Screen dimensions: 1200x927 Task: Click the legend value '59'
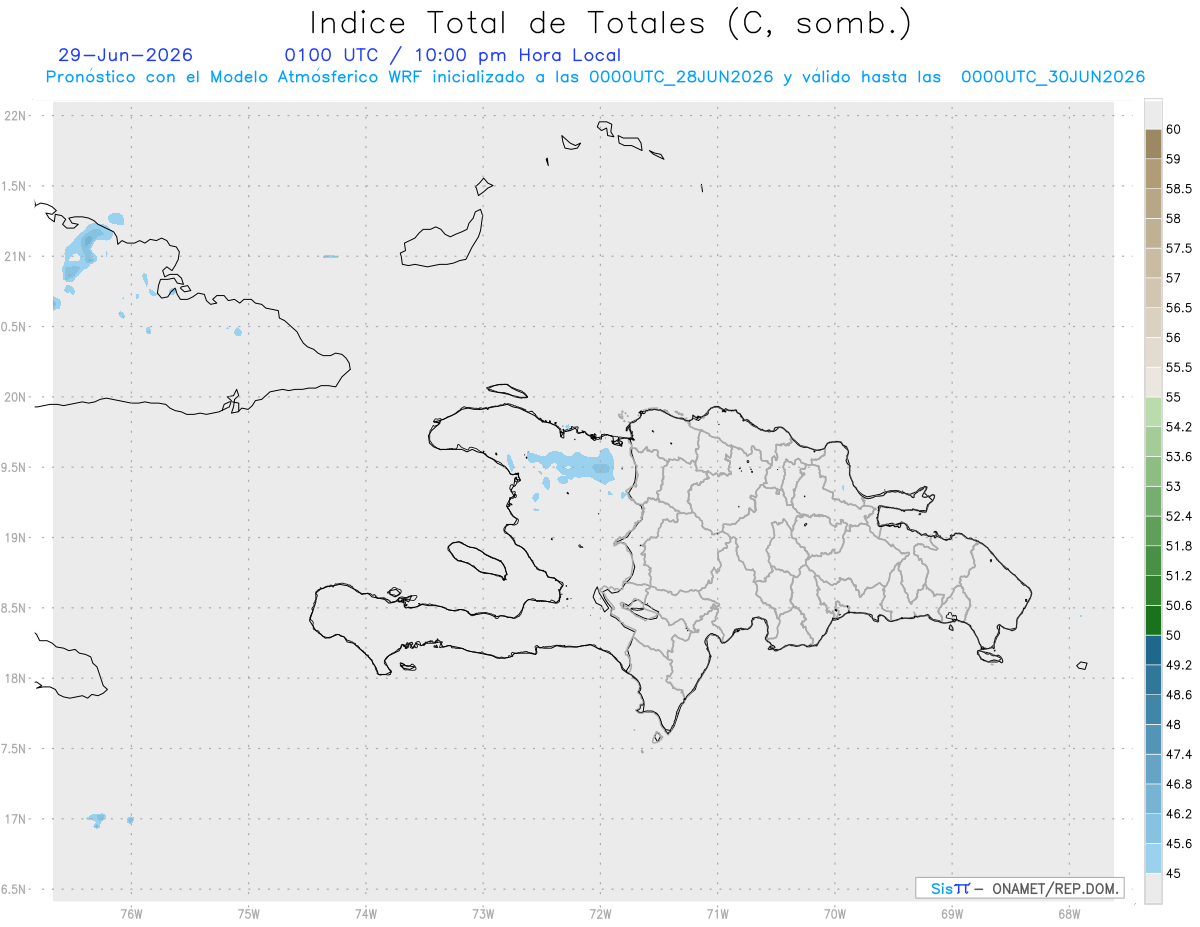pyautogui.click(x=1173, y=159)
